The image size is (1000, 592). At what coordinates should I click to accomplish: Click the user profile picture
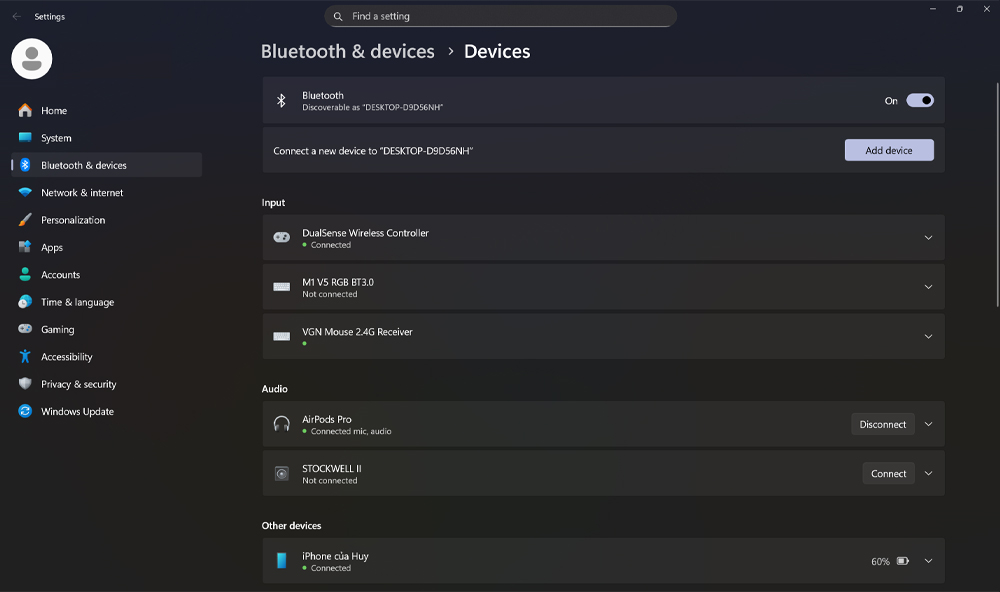32,58
